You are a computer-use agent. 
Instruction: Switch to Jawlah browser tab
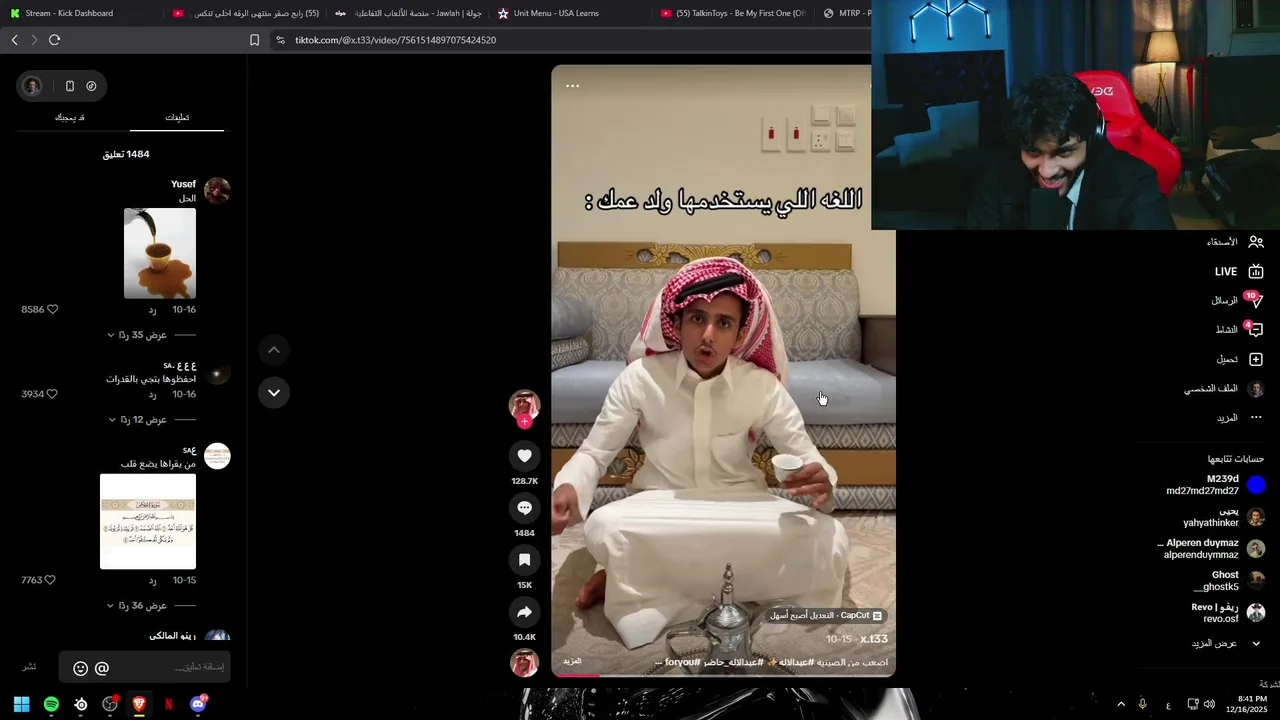point(408,13)
